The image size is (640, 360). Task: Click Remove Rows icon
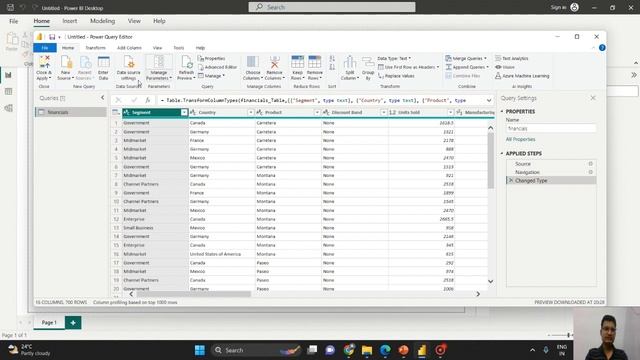(315, 62)
